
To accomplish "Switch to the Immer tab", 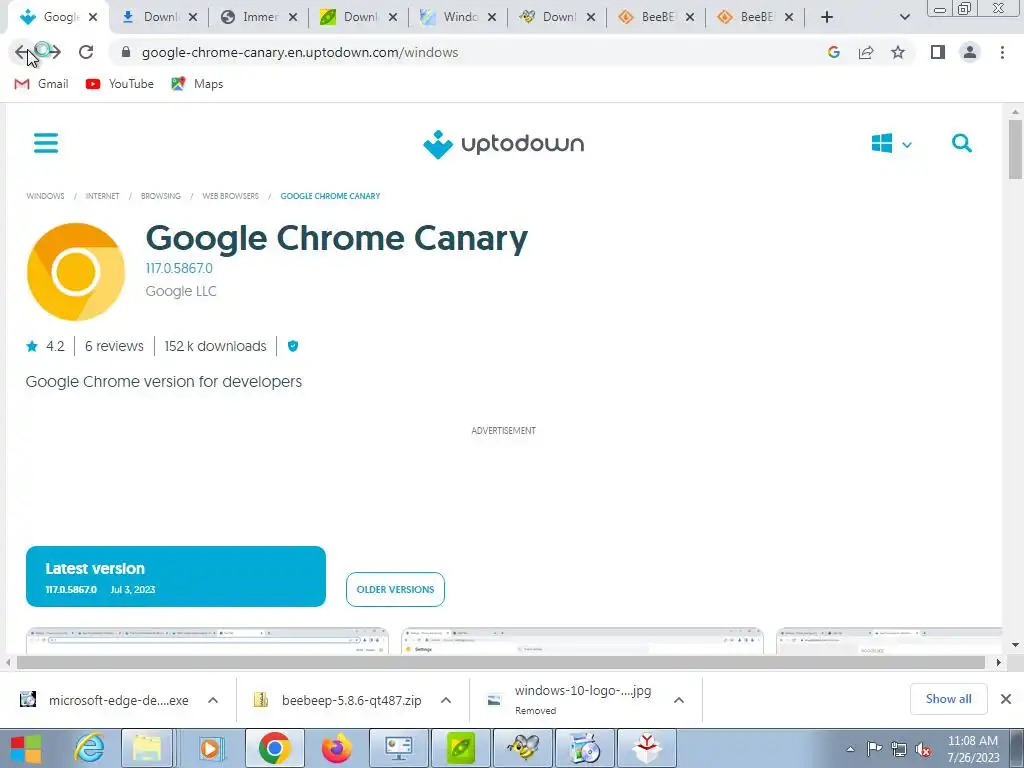I will click(x=259, y=17).
